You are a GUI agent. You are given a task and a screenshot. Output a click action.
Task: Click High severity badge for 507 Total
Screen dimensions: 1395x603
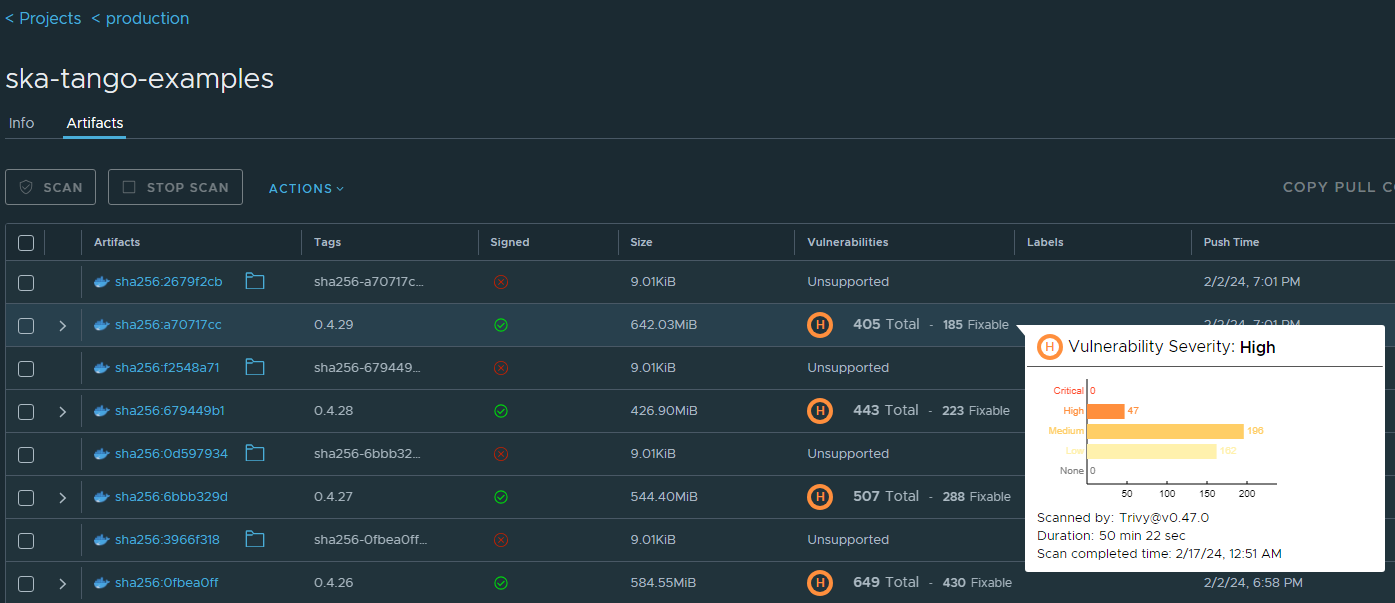[x=820, y=496]
